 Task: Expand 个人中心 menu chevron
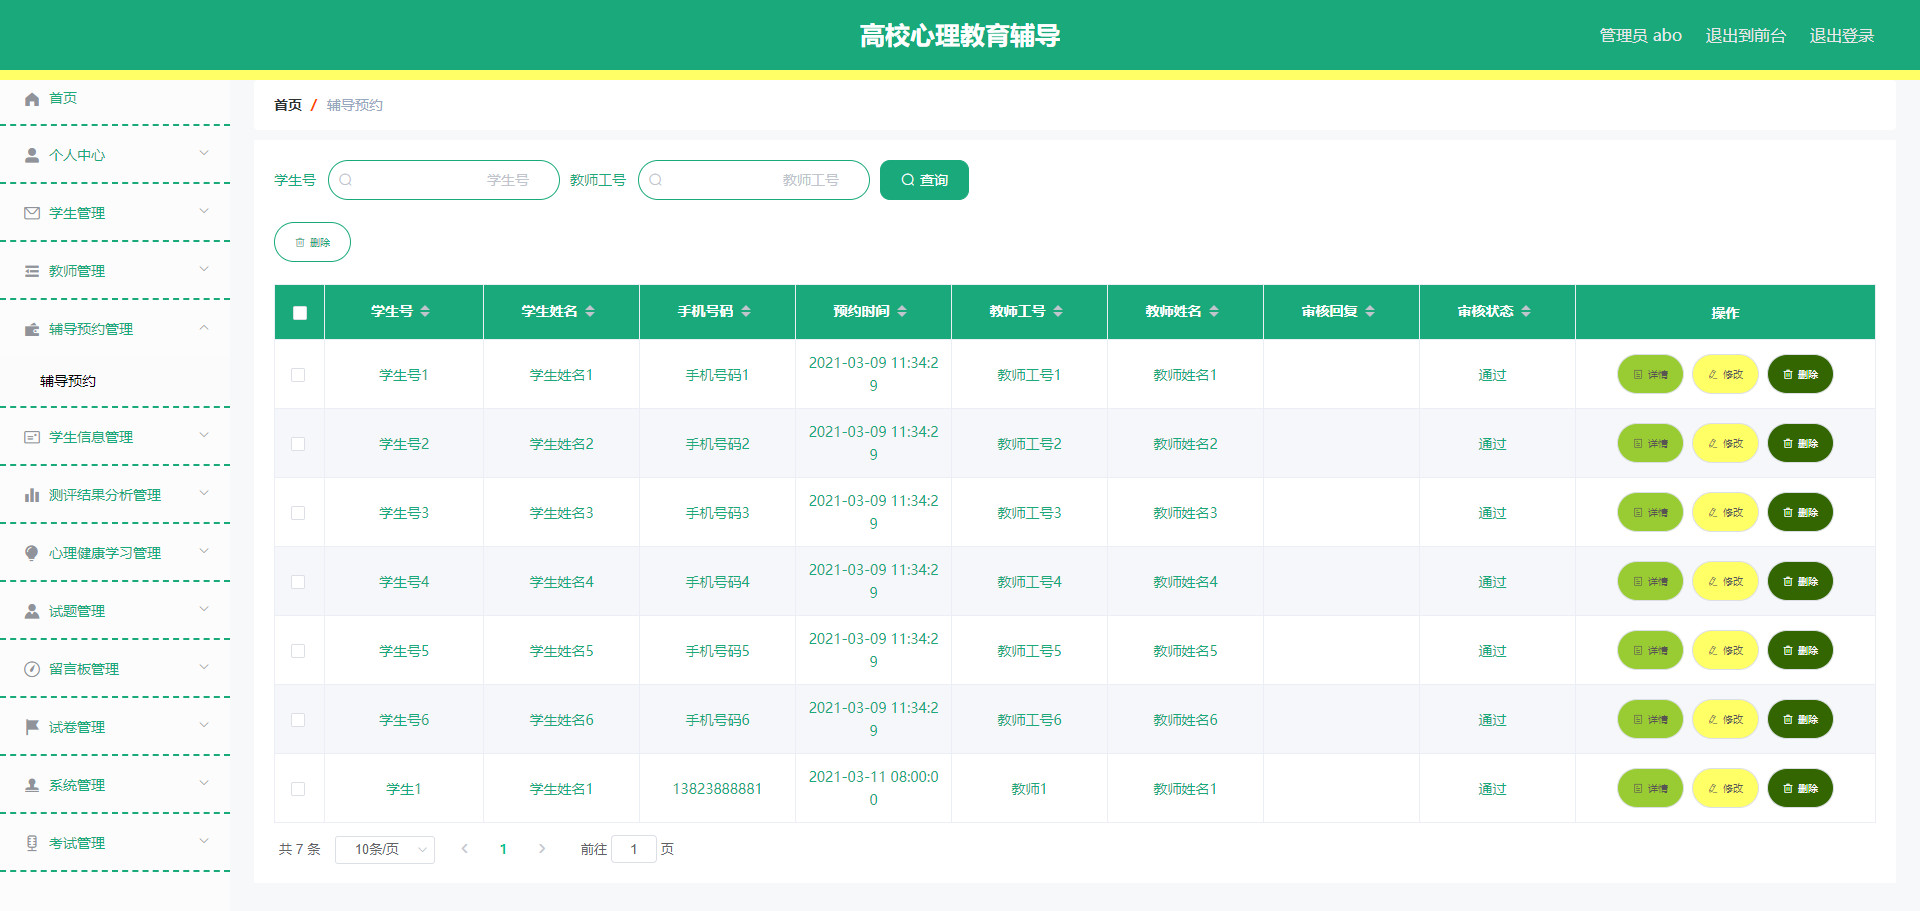click(x=204, y=153)
